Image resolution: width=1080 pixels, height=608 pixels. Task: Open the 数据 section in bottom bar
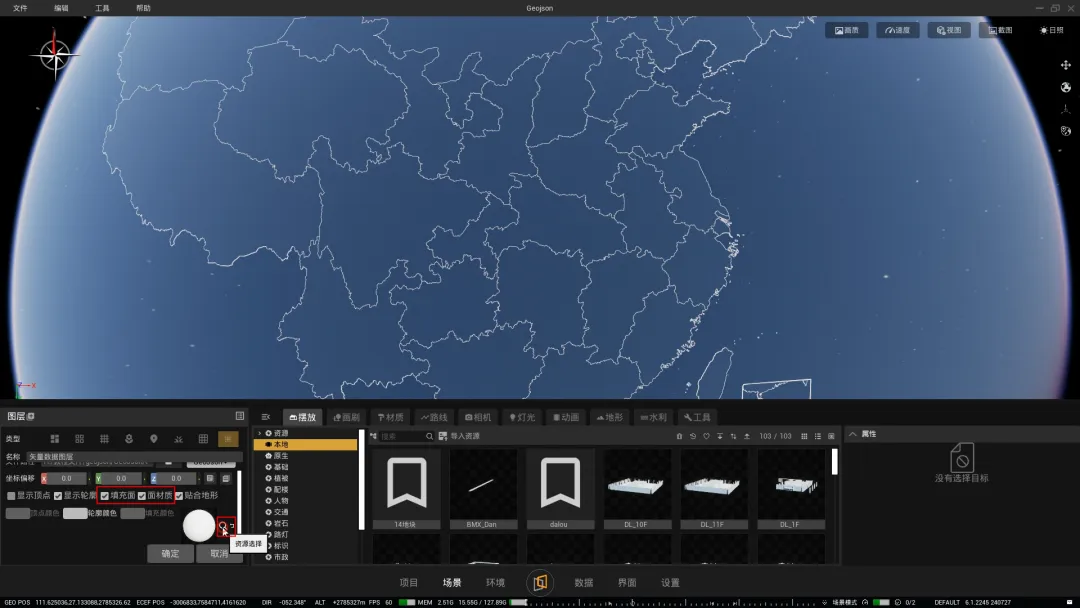pyautogui.click(x=583, y=583)
